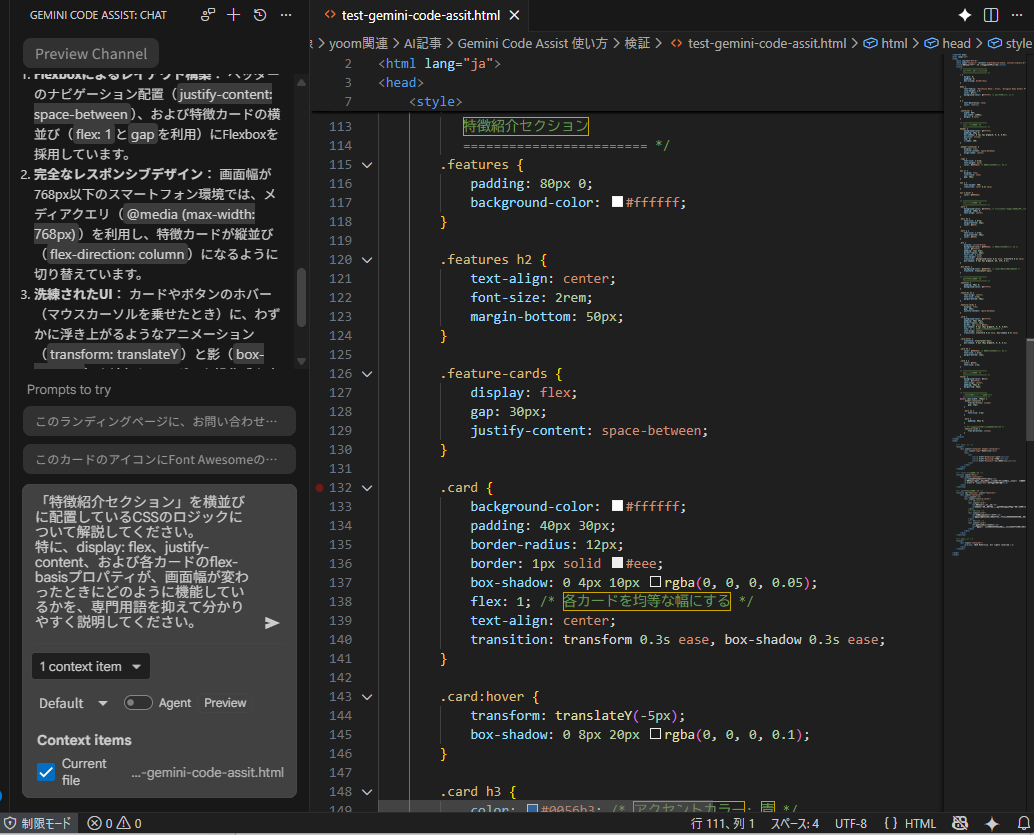Click the Copilot-style status icon beside HTML
The height and width of the screenshot is (835, 1034).
(x=960, y=823)
